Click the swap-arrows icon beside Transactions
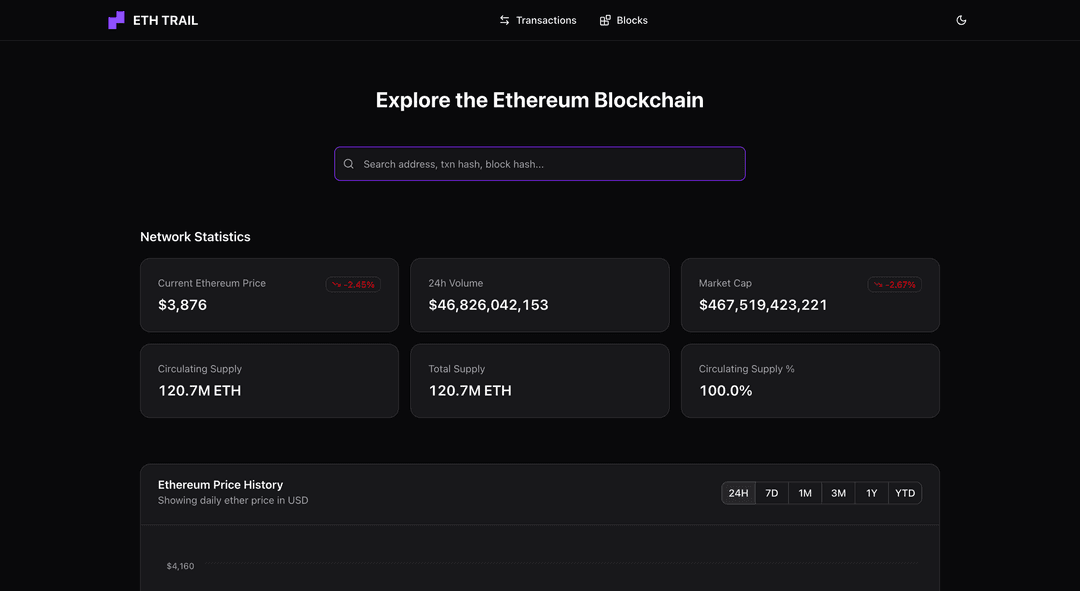 point(504,19)
